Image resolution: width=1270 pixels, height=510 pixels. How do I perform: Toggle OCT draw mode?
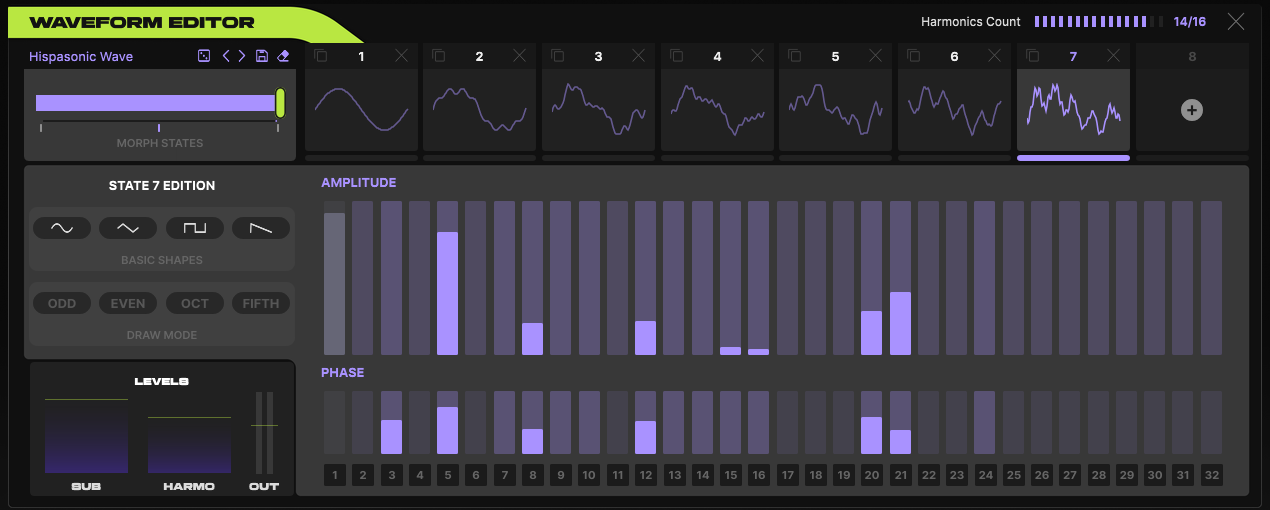tap(195, 303)
